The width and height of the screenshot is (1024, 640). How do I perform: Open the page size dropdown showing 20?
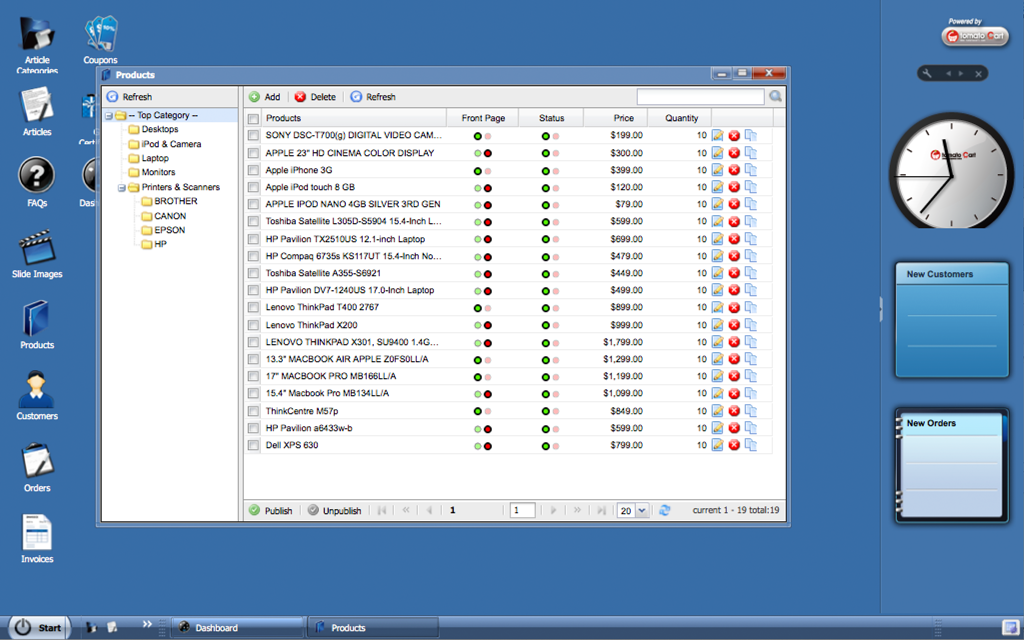641,510
